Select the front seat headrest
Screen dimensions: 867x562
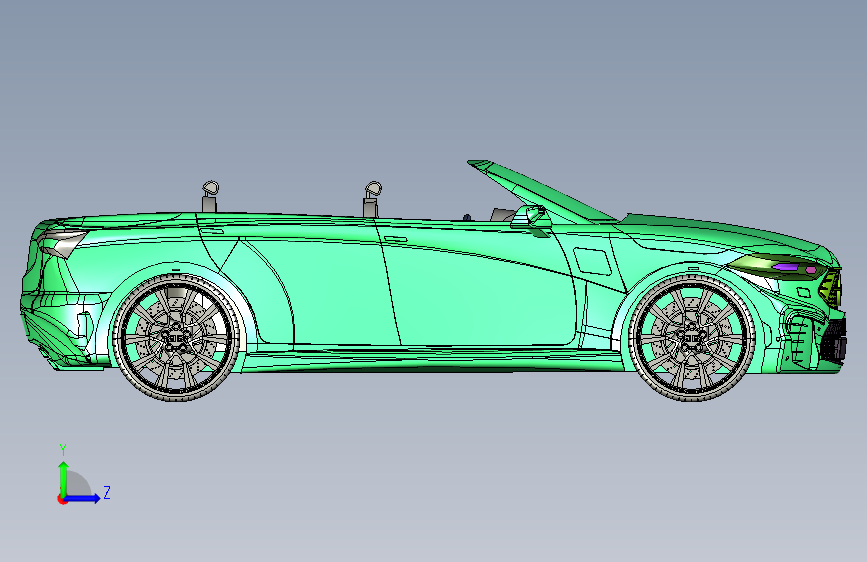(372, 199)
